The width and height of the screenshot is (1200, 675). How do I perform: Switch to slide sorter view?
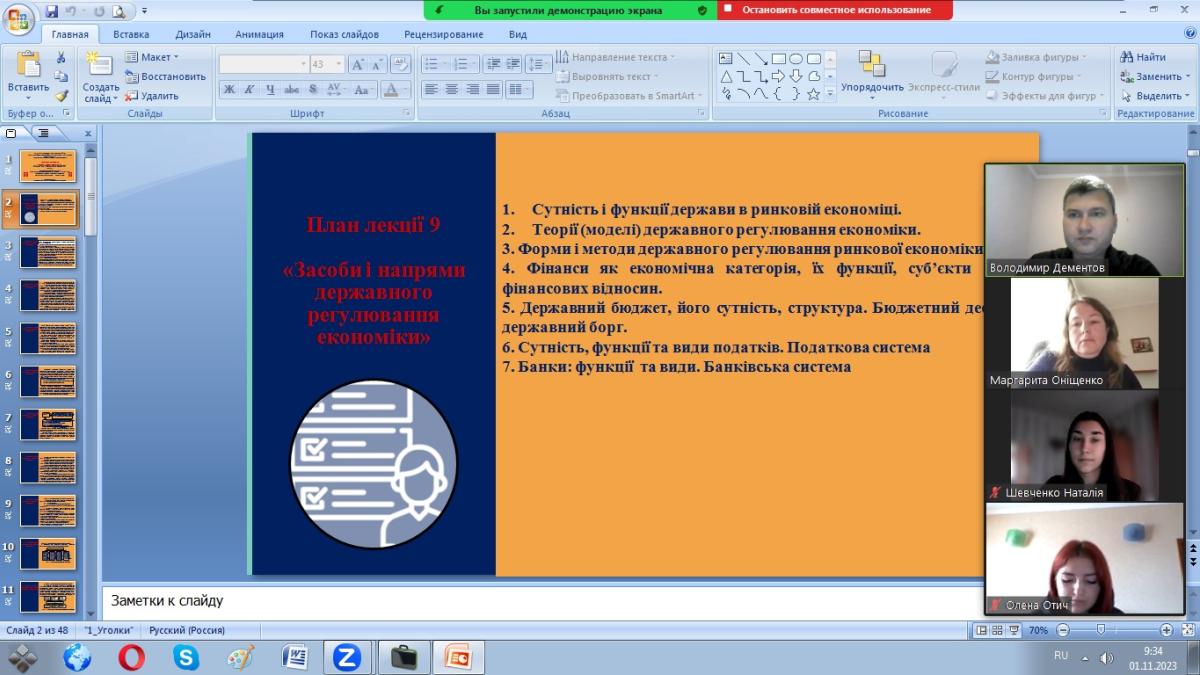coord(998,630)
